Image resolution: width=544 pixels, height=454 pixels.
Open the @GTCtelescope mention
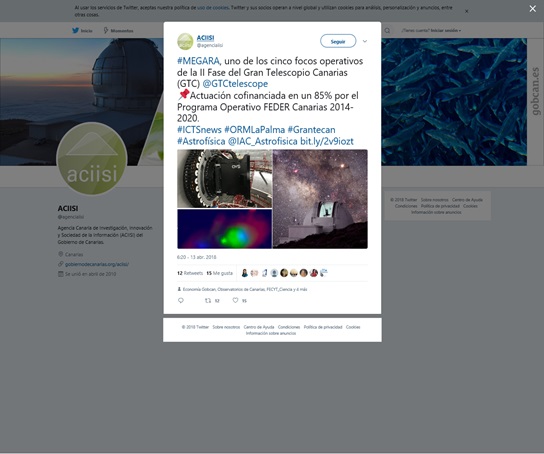click(235, 84)
